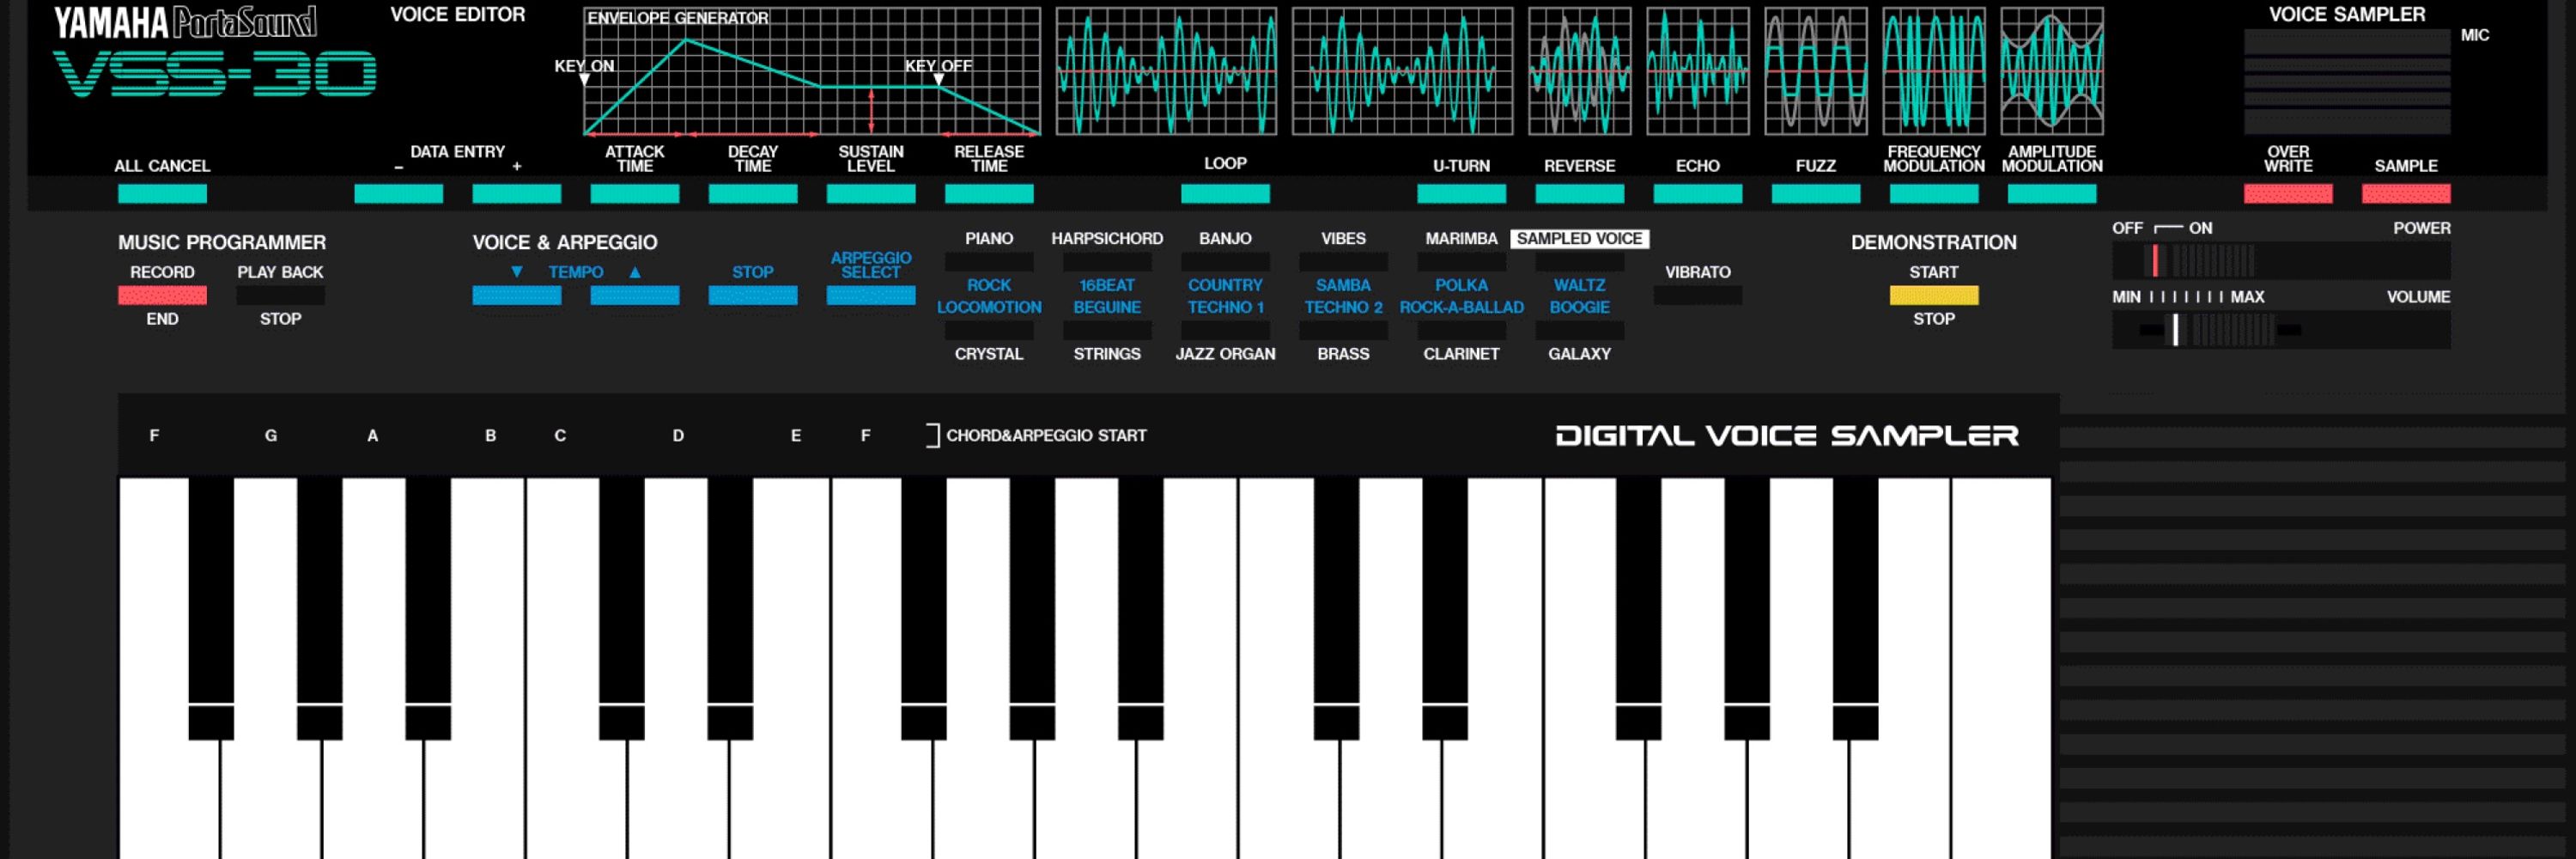Toggle the ECHO effect button
This screenshot has height=859, width=2576.
1697,194
